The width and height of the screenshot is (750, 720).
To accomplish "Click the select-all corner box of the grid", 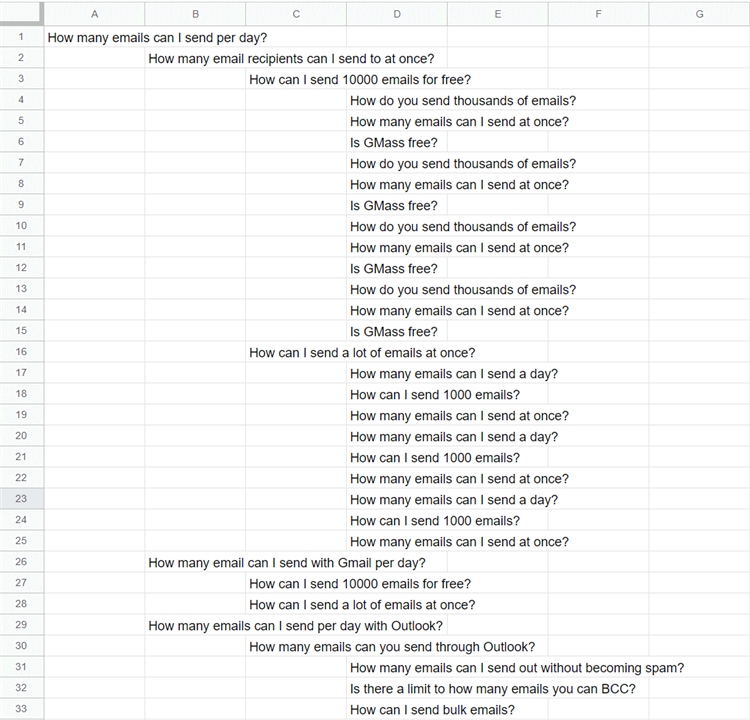I will pyautogui.click(x=21, y=14).
